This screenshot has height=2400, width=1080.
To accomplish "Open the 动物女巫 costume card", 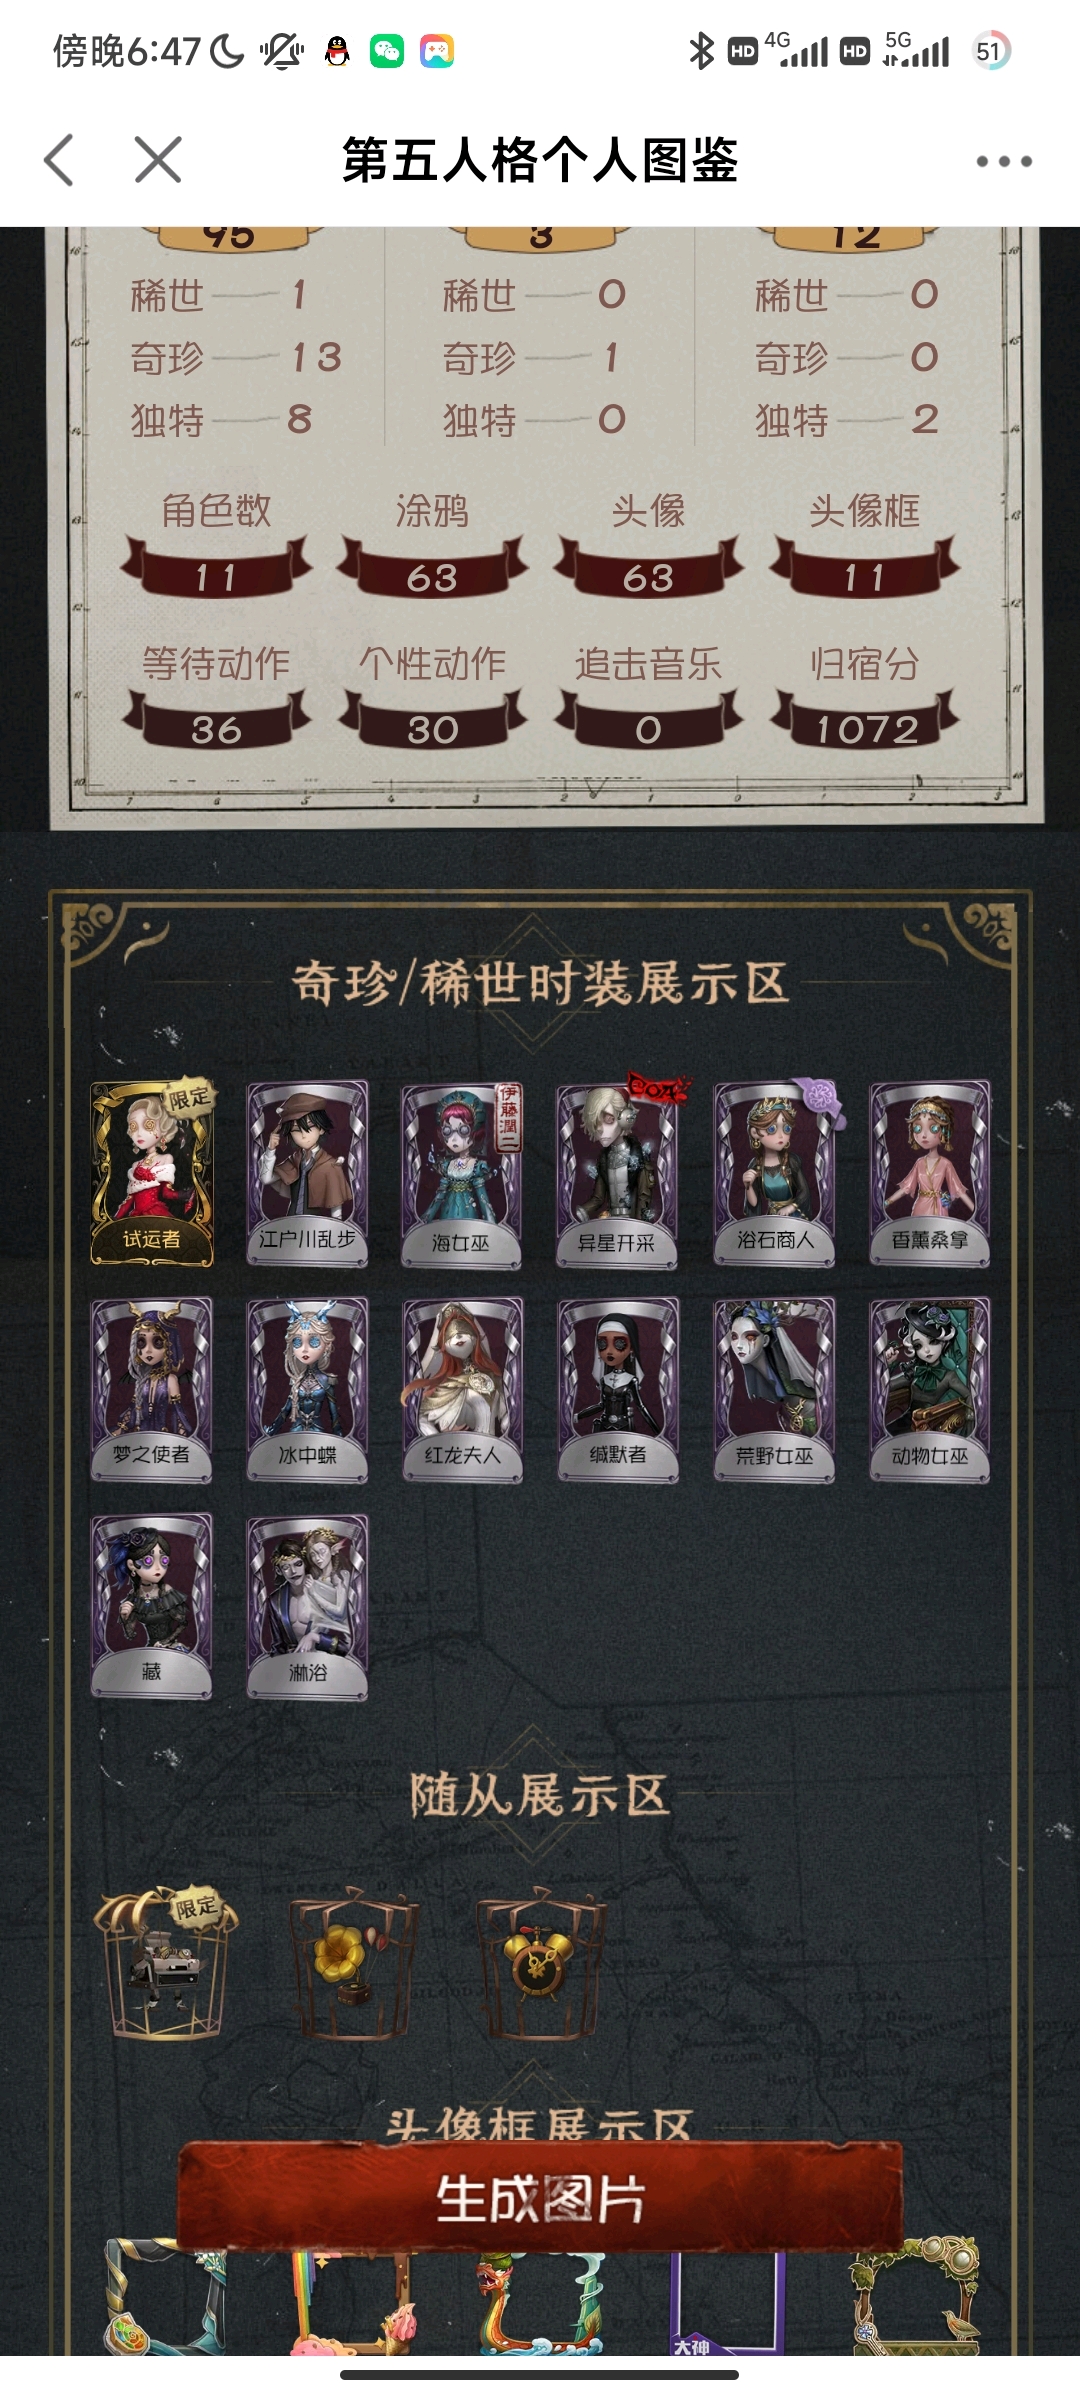I will pyautogui.click(x=930, y=1390).
